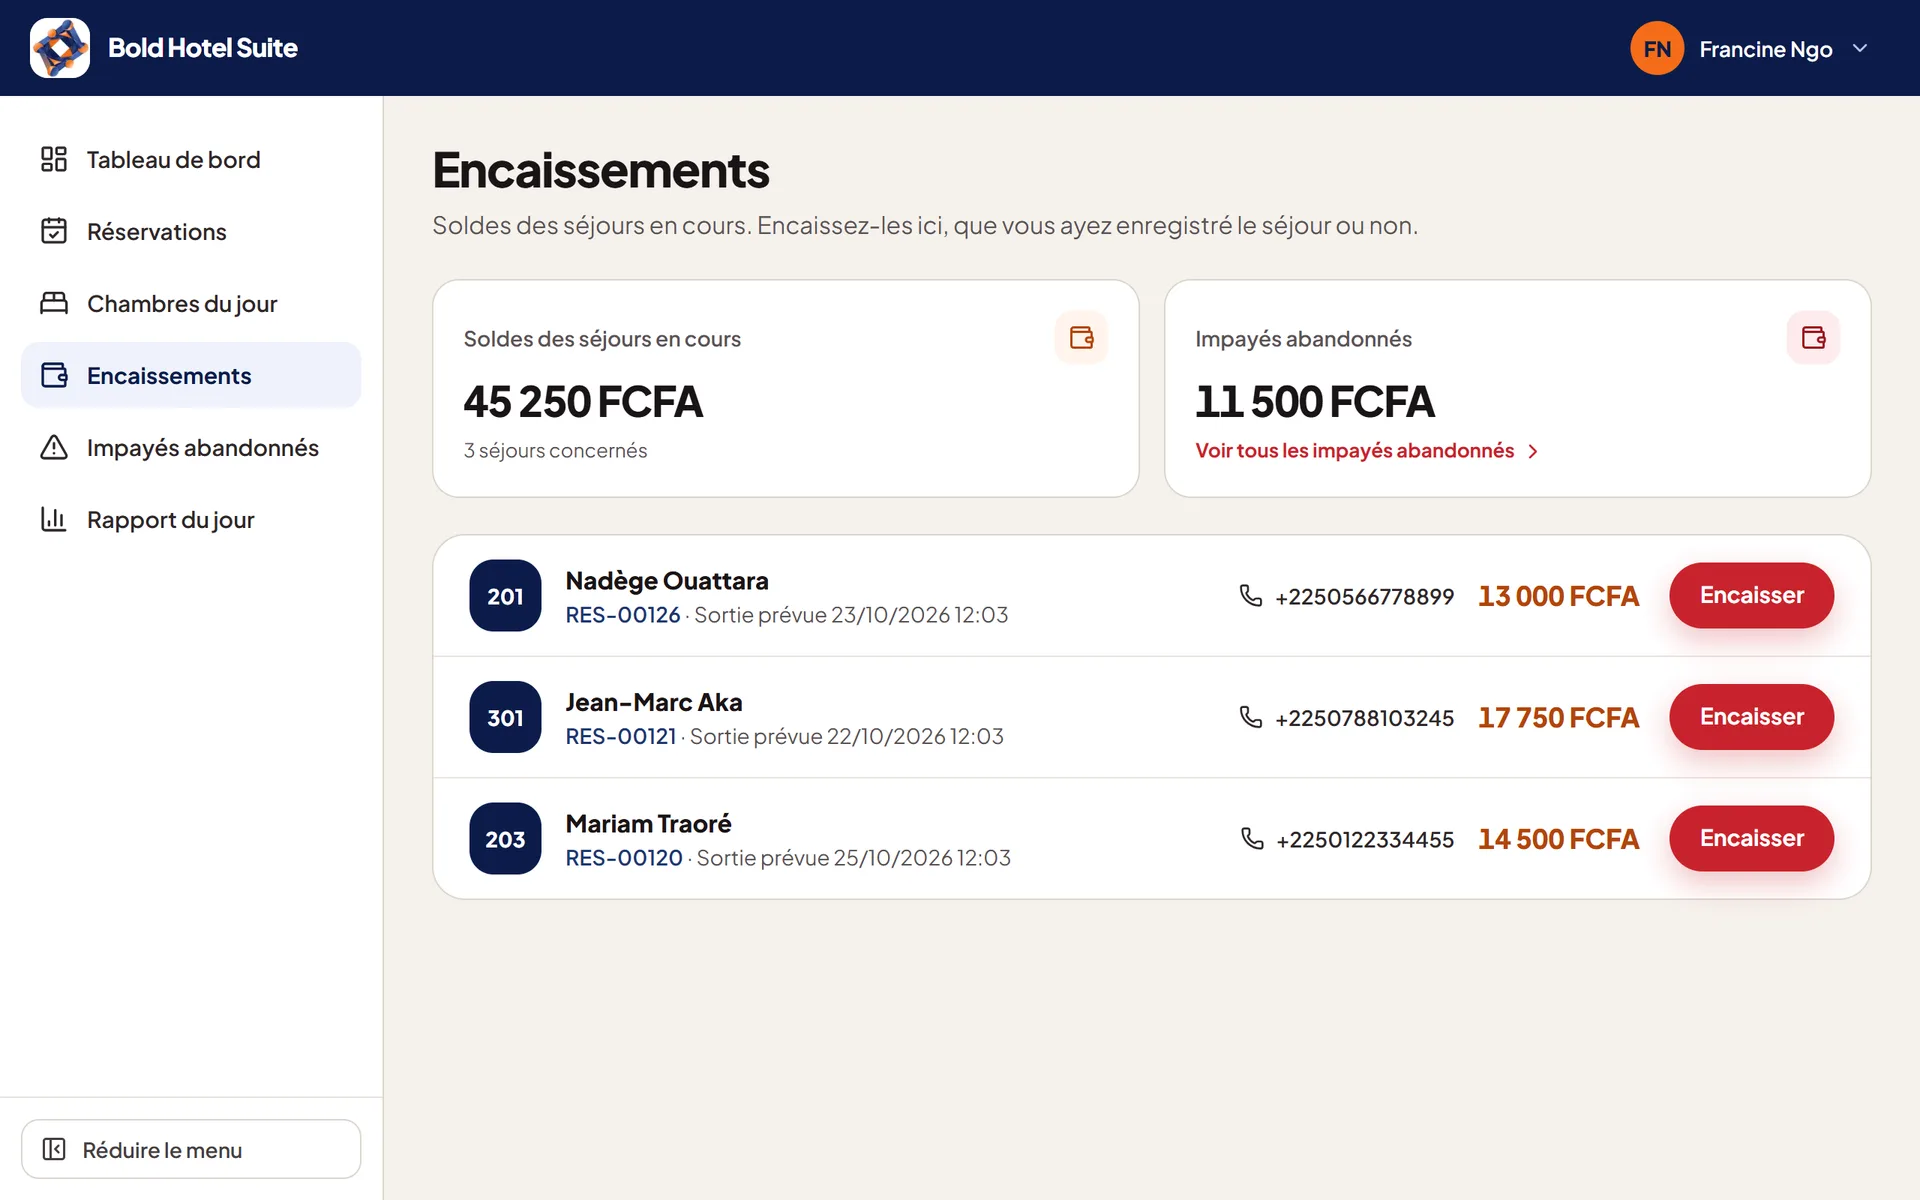
Task: Click the Impayés abandonnés warning triangle icon
Action: click(54, 447)
